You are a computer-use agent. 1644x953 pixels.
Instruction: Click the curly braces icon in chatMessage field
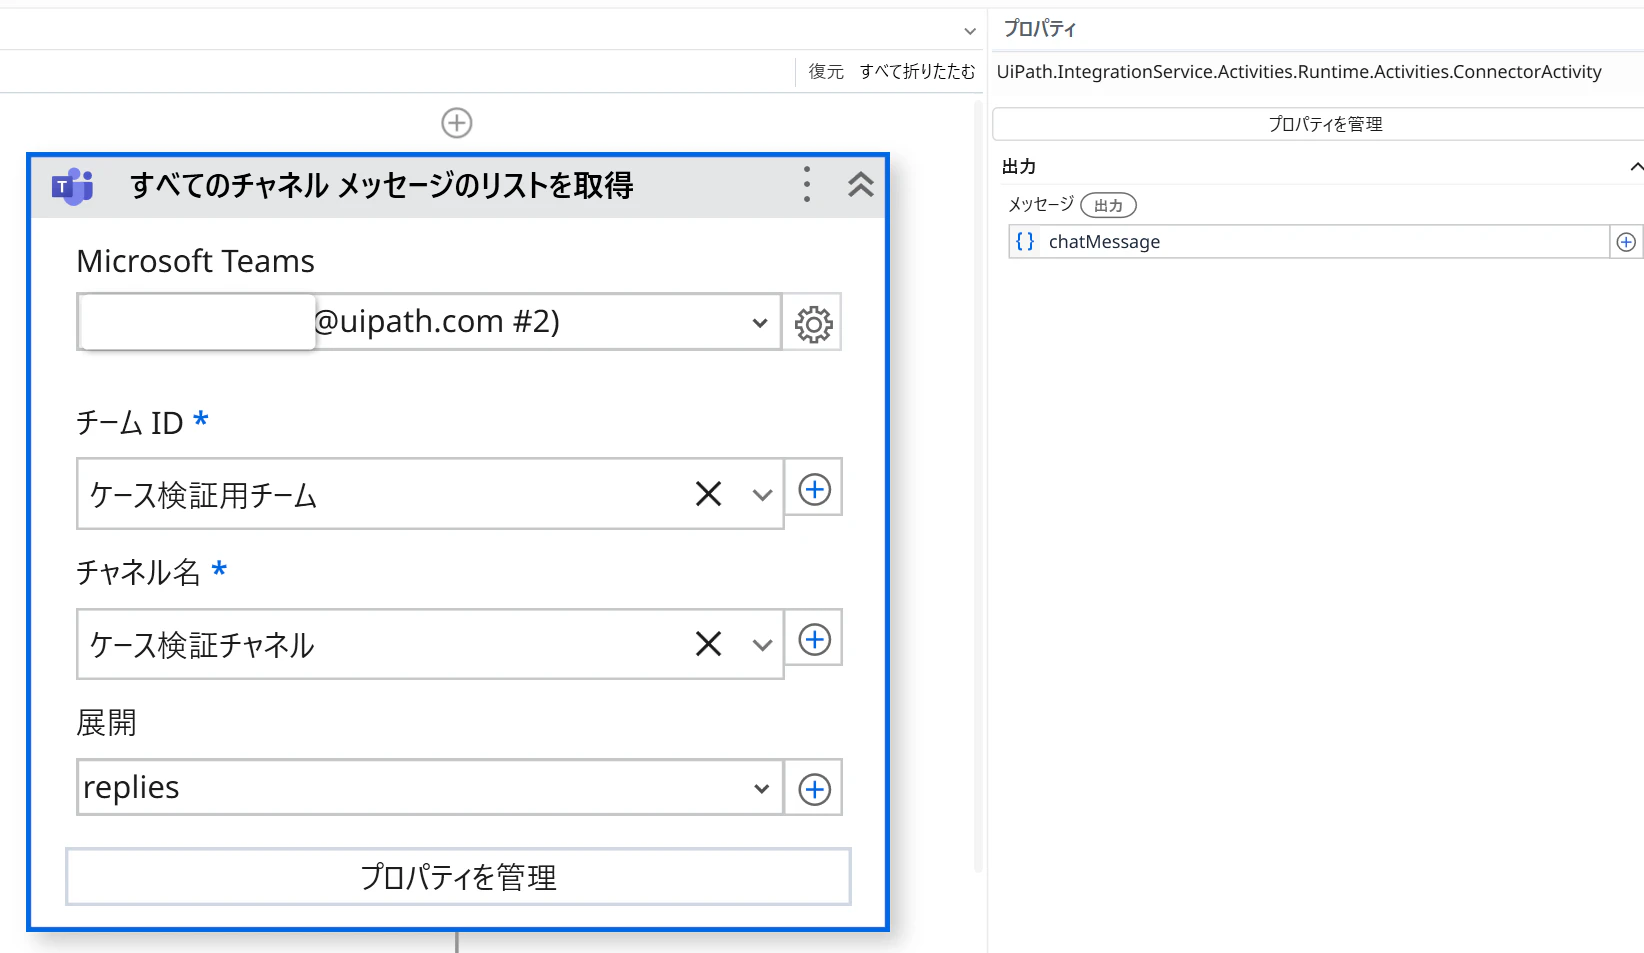pos(1025,242)
